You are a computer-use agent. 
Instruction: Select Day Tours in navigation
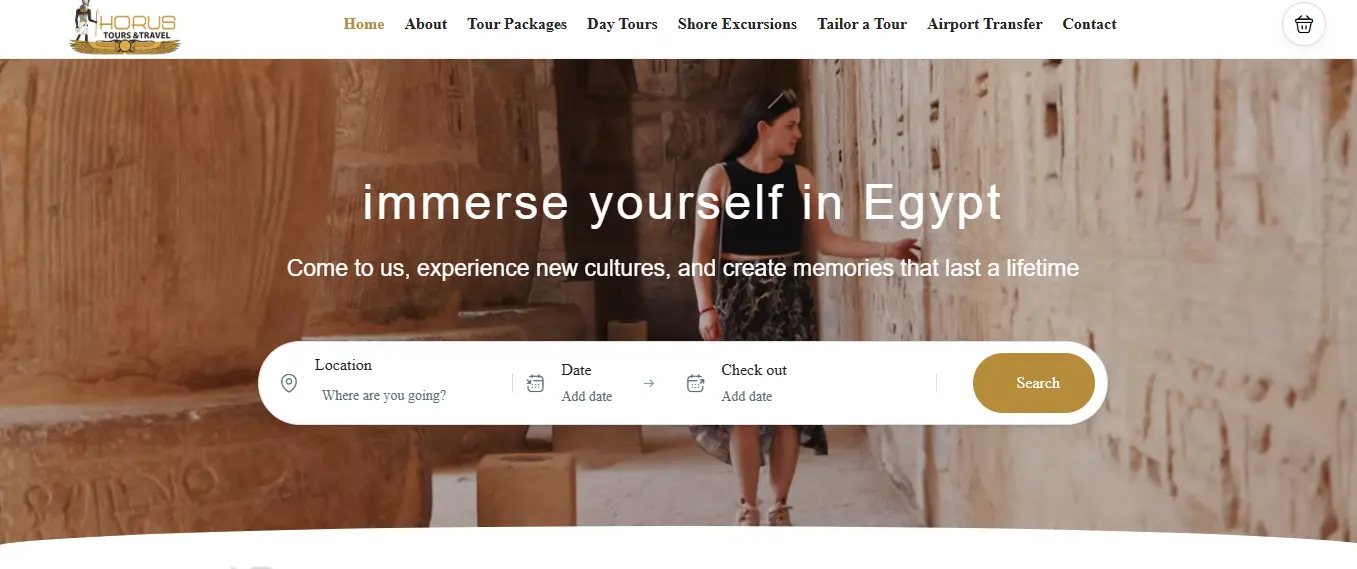[622, 24]
